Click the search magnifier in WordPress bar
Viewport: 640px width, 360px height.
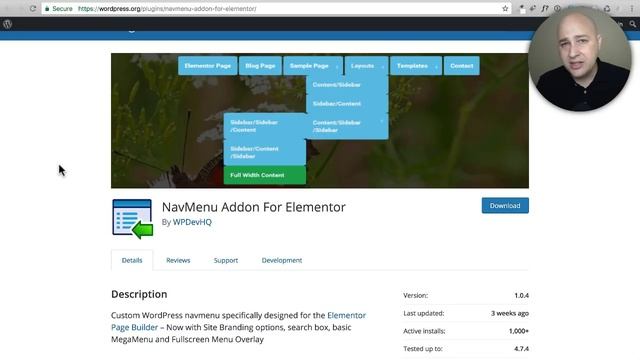coord(632,24)
